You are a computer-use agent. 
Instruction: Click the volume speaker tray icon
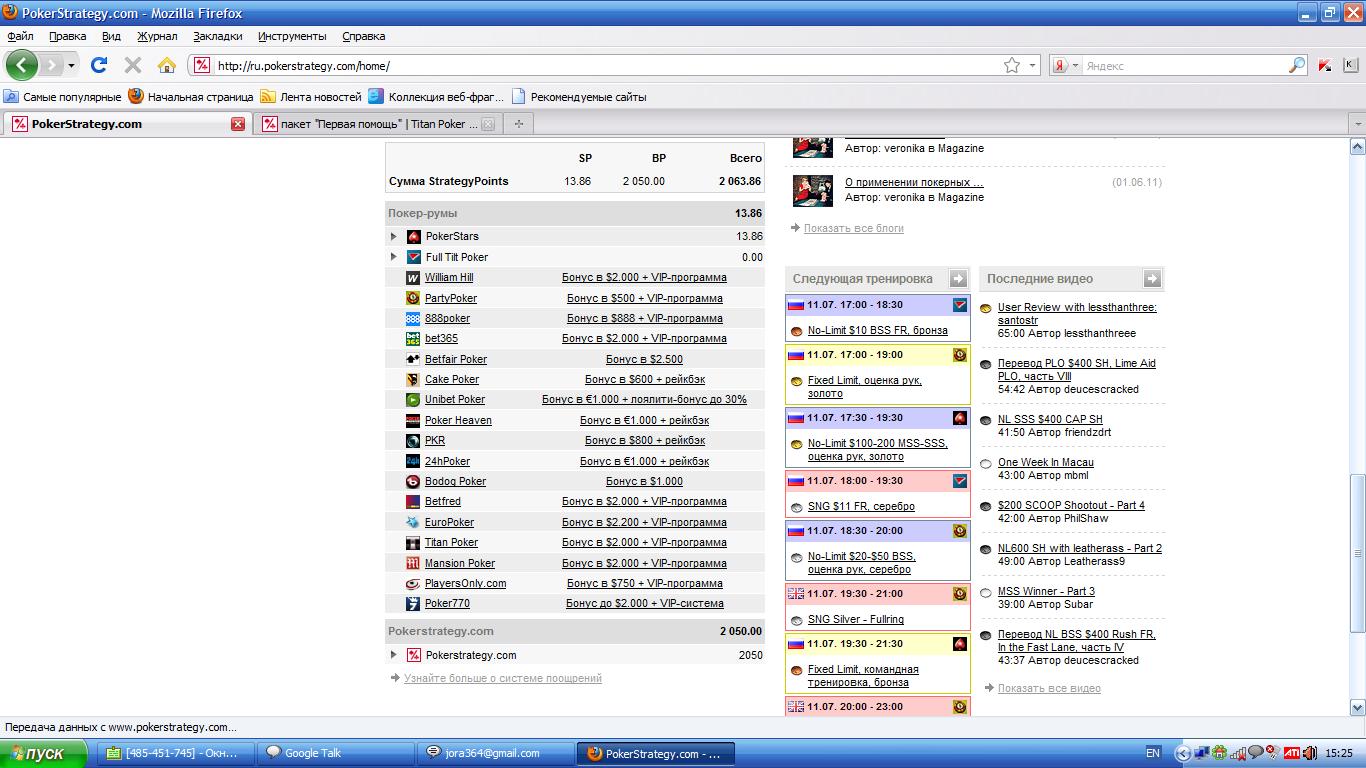click(1309, 753)
